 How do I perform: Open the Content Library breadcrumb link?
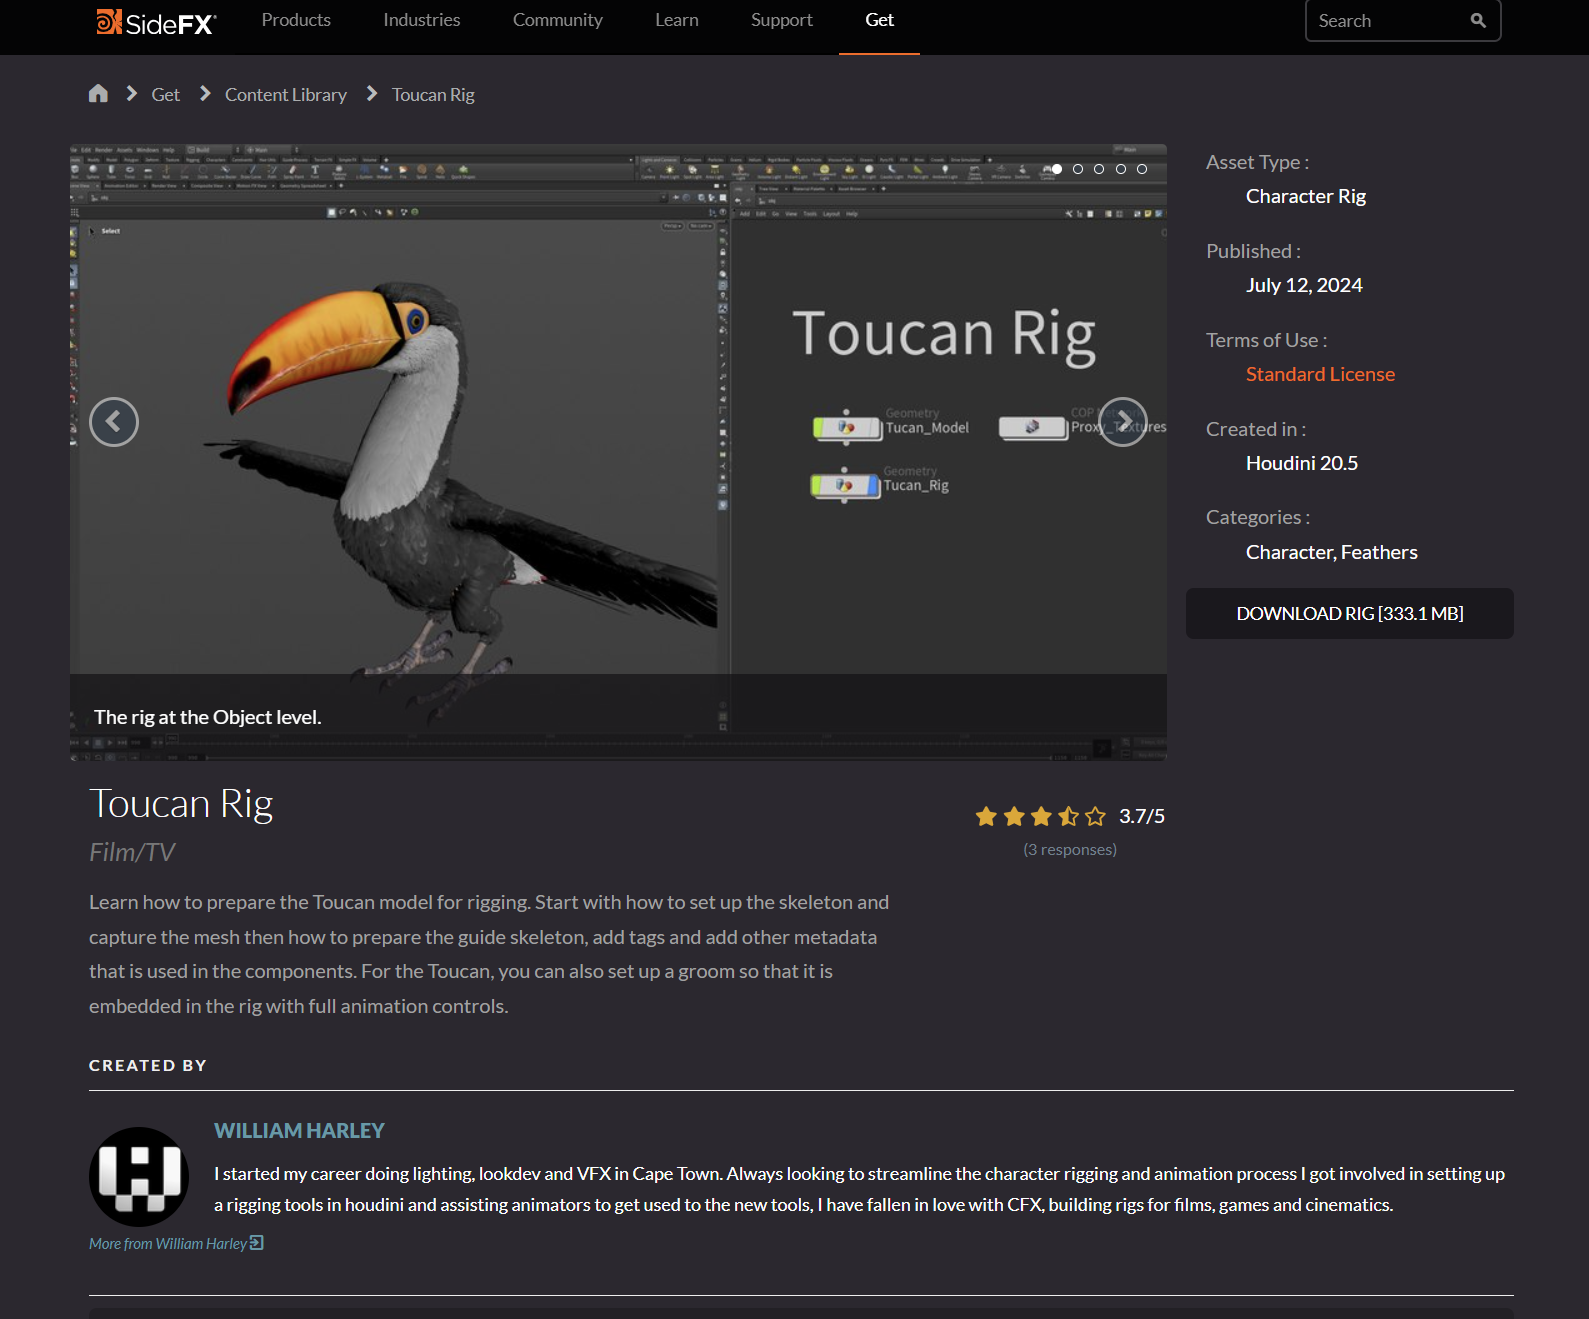(286, 95)
